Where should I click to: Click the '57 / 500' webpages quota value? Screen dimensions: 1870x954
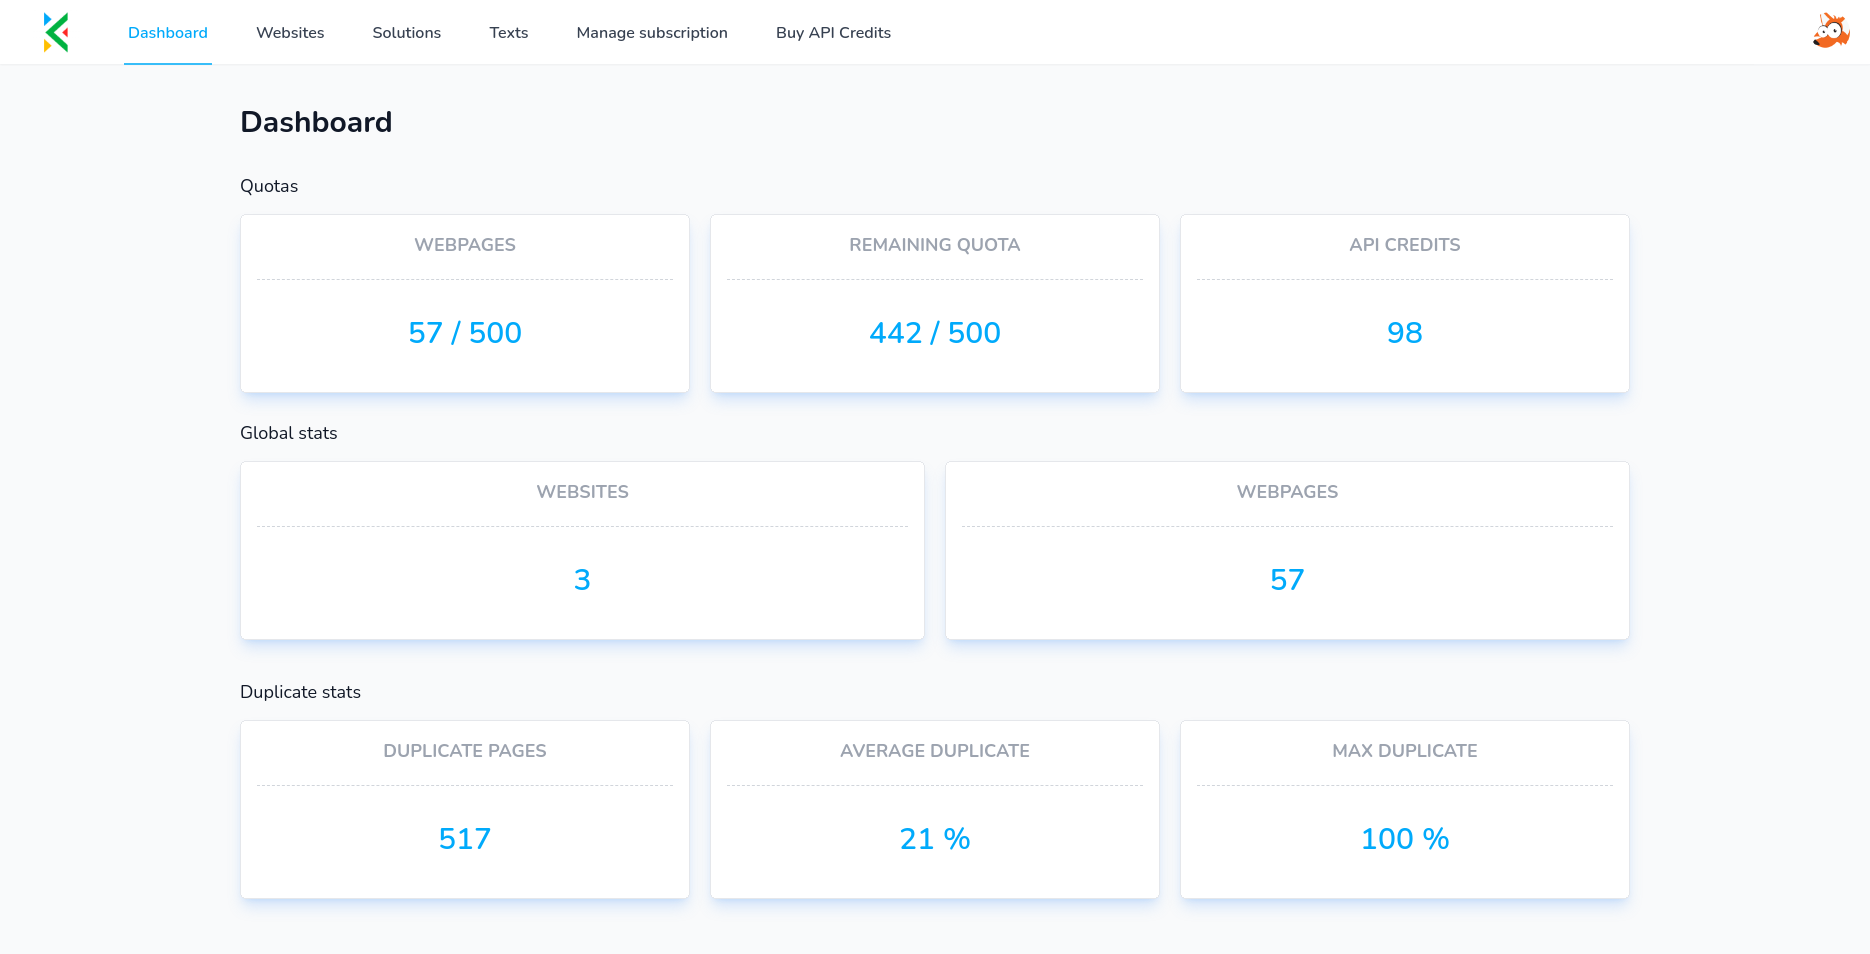pyautogui.click(x=465, y=333)
